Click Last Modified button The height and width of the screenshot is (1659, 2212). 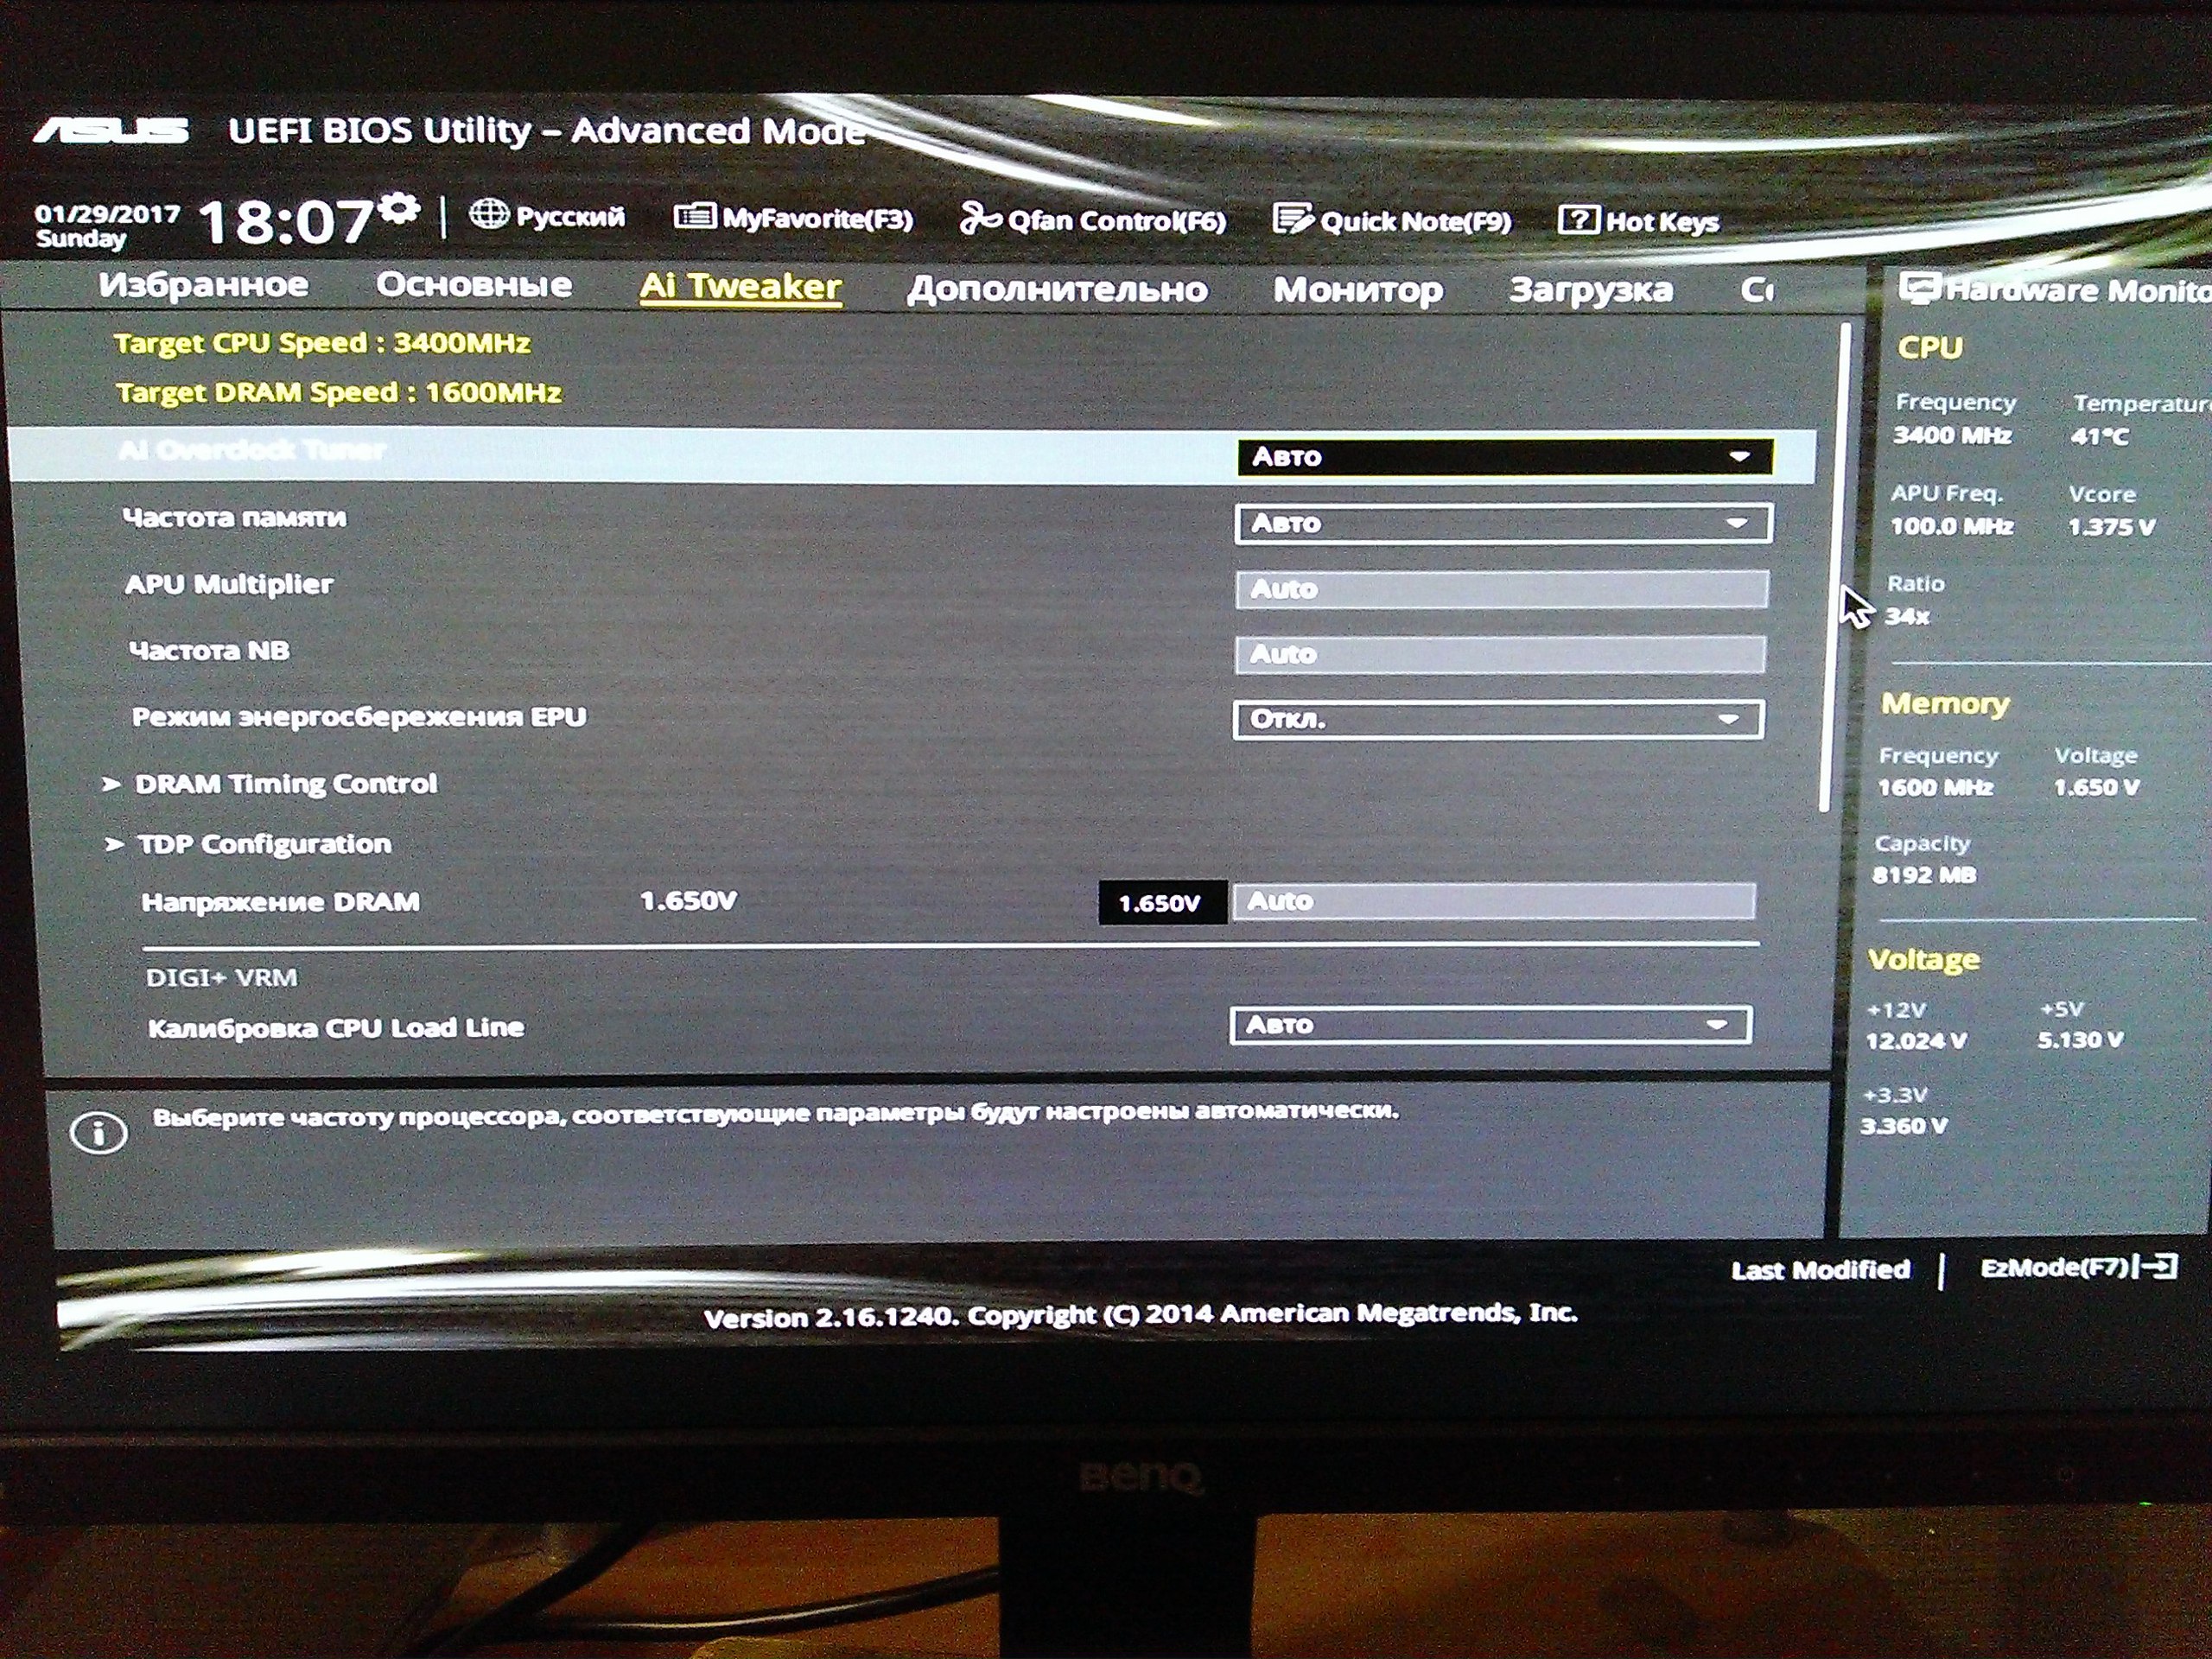1820,1270
